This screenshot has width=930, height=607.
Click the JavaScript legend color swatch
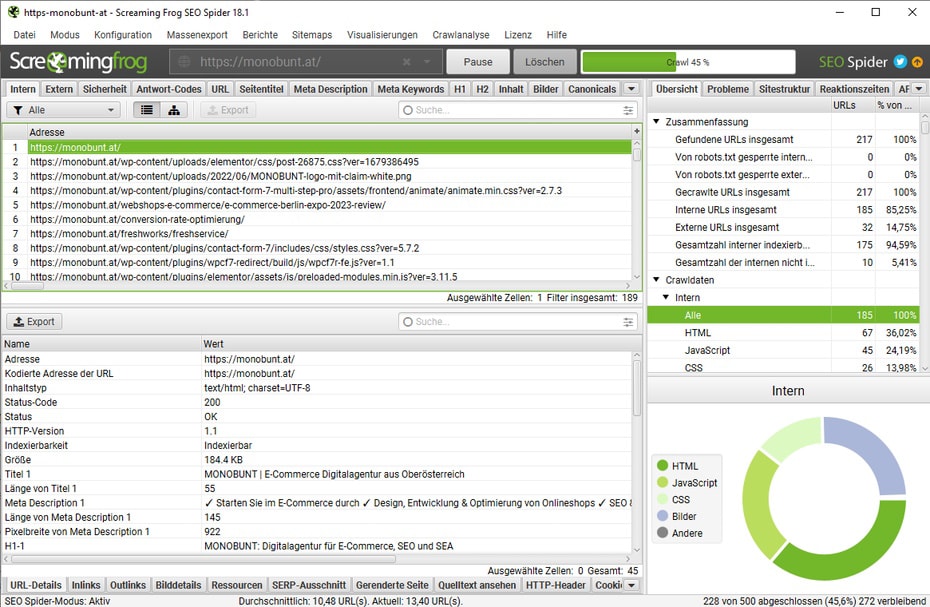tap(663, 482)
